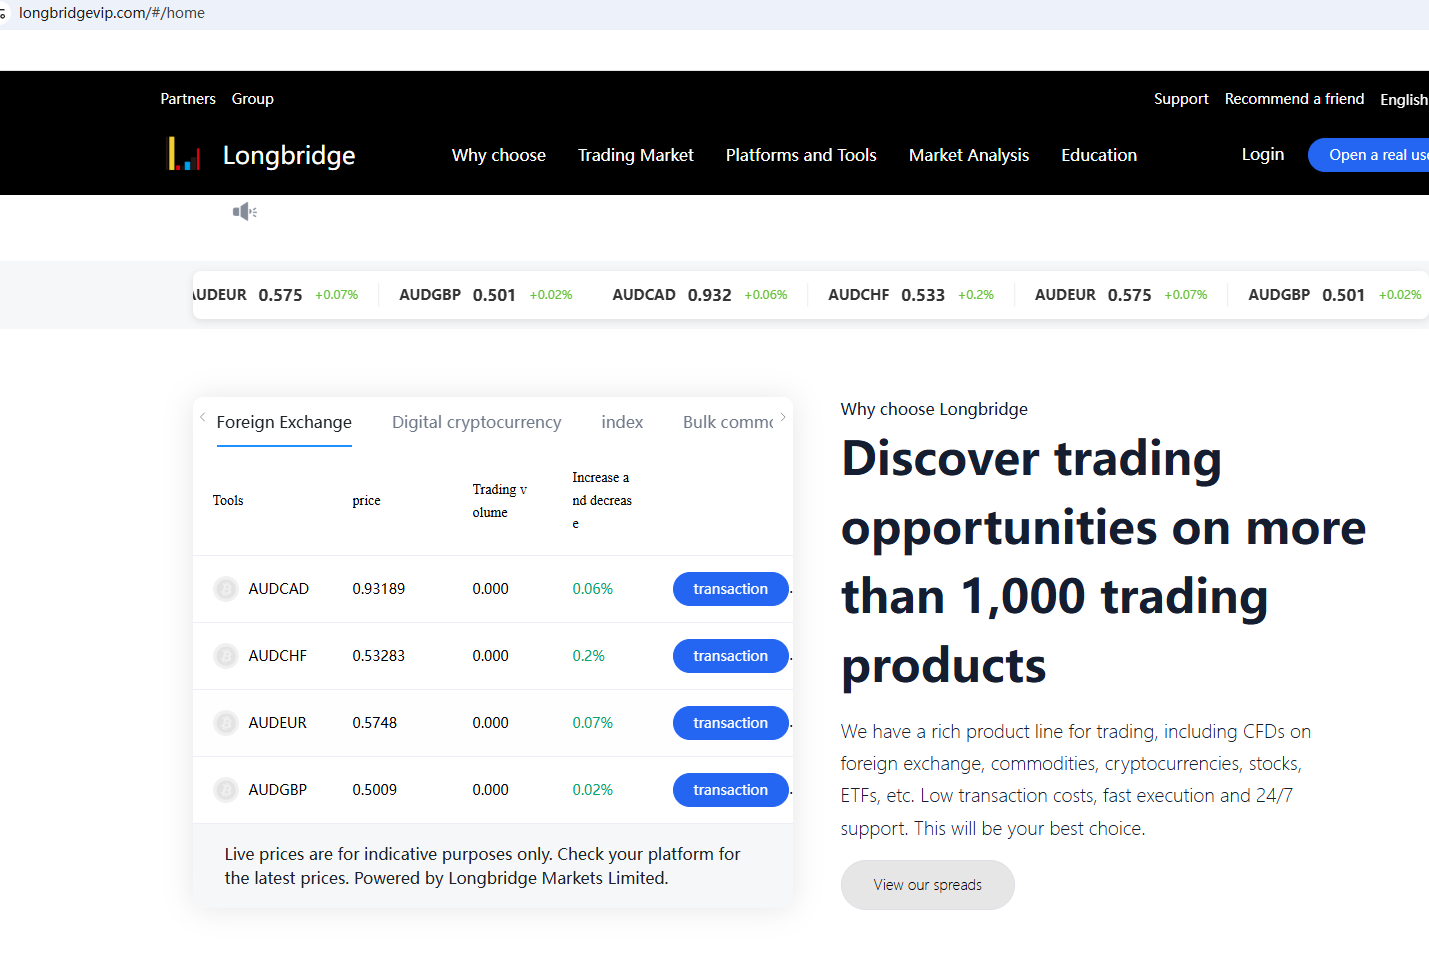Click the Trading volume column header
This screenshot has height=960, width=1429.
pos(500,501)
